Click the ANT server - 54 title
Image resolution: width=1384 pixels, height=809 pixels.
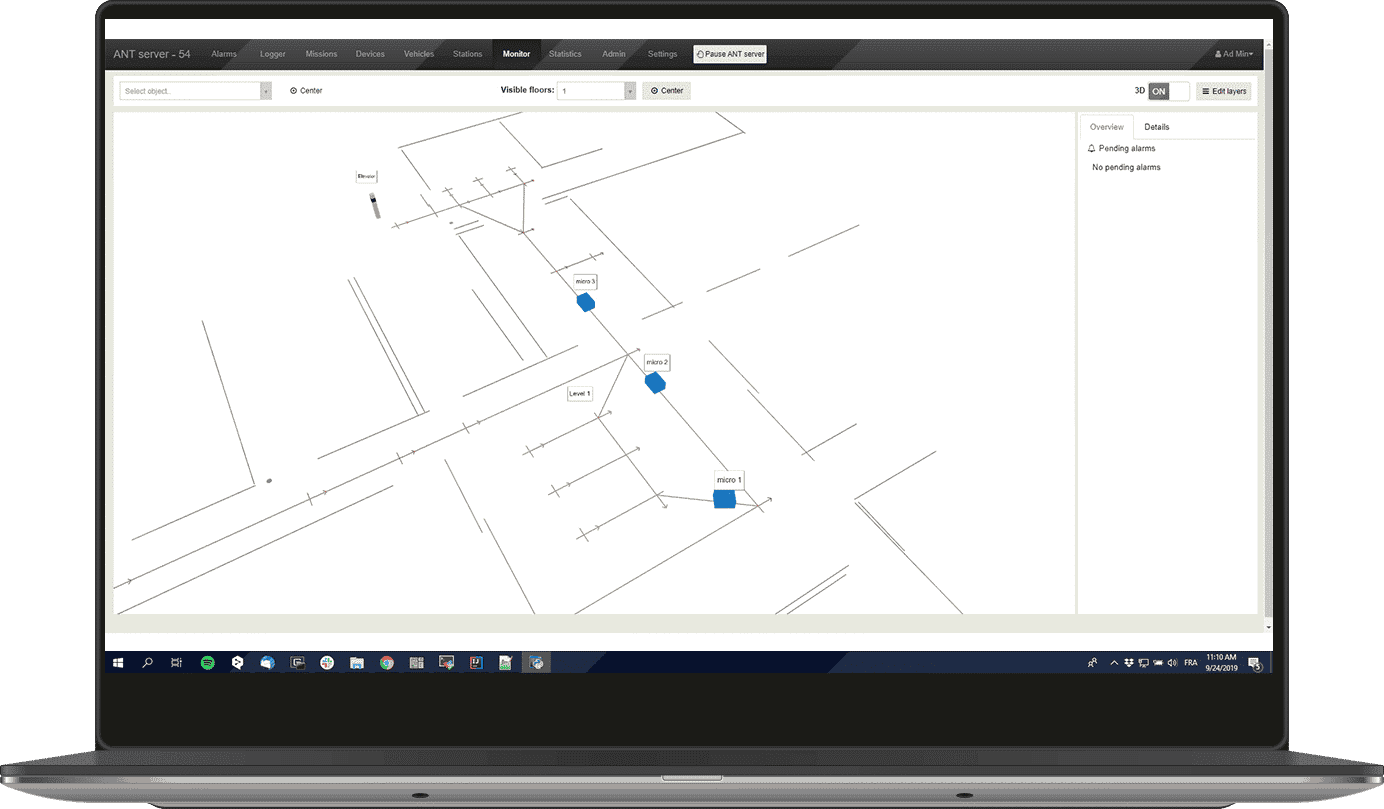click(152, 54)
